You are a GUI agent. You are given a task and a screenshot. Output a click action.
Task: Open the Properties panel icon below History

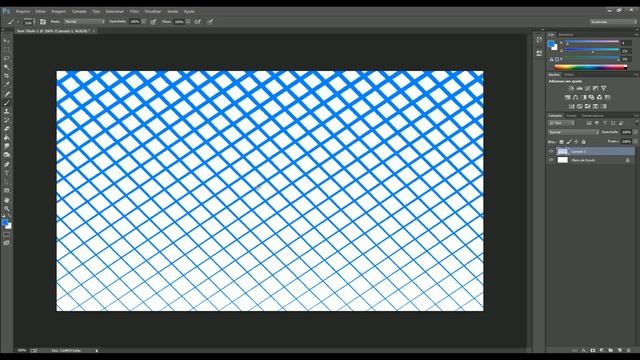click(539, 53)
